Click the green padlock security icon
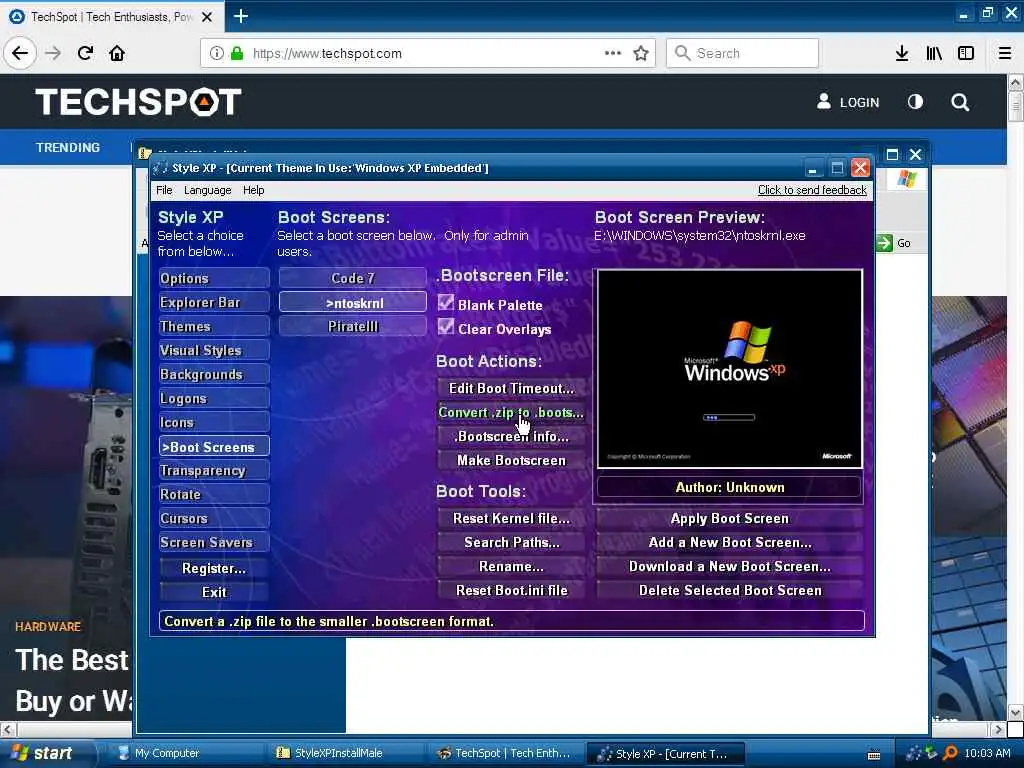This screenshot has width=1024, height=768. [x=237, y=53]
